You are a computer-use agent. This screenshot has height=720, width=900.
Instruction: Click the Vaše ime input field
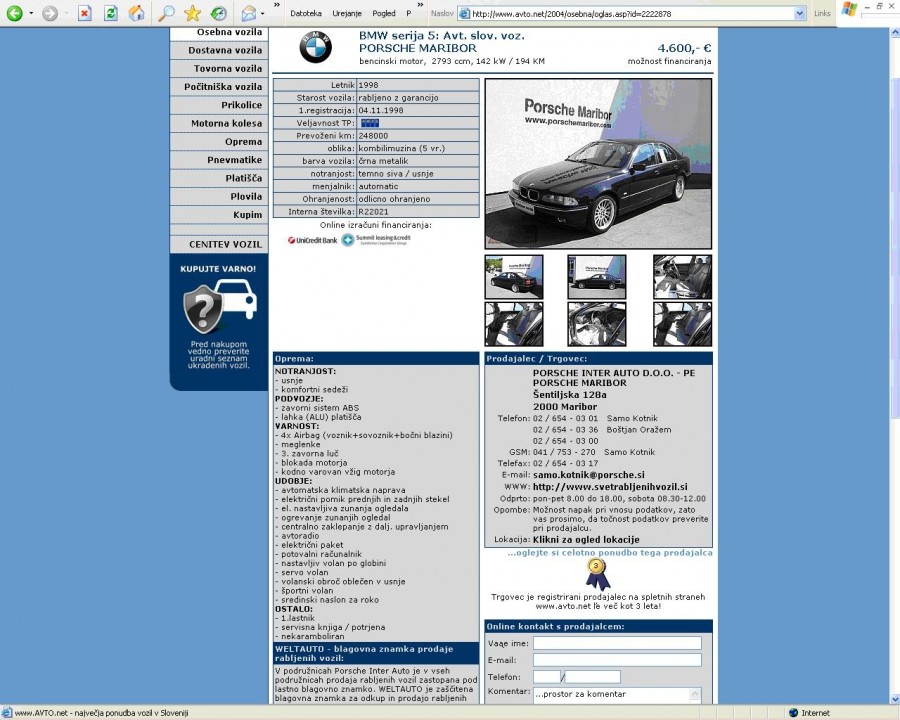point(617,643)
